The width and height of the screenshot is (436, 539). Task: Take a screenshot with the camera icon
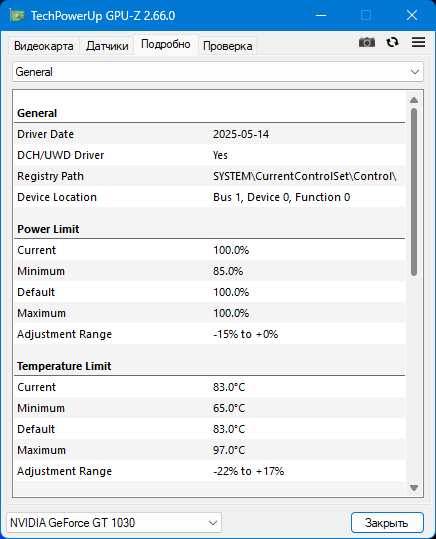[367, 42]
